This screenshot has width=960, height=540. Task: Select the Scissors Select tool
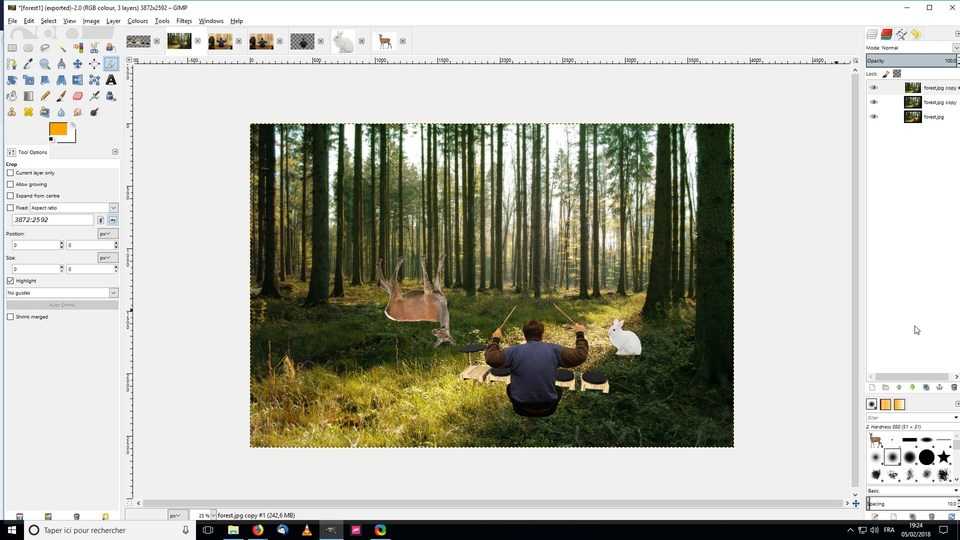click(94, 48)
